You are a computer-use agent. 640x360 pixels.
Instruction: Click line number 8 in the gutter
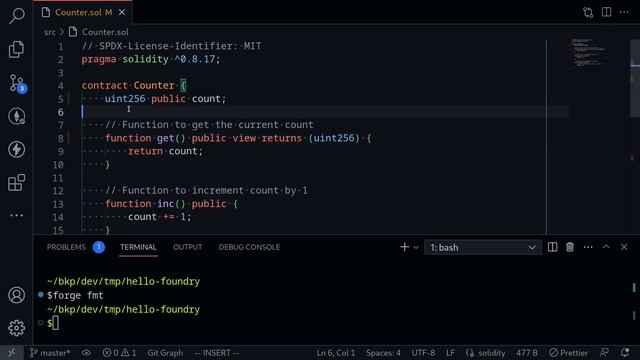(x=60, y=138)
